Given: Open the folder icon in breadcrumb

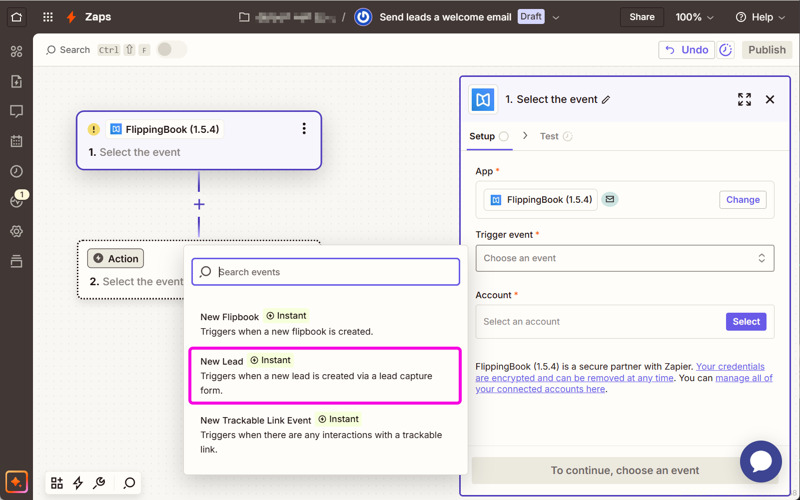Looking at the screenshot, I should click(244, 17).
